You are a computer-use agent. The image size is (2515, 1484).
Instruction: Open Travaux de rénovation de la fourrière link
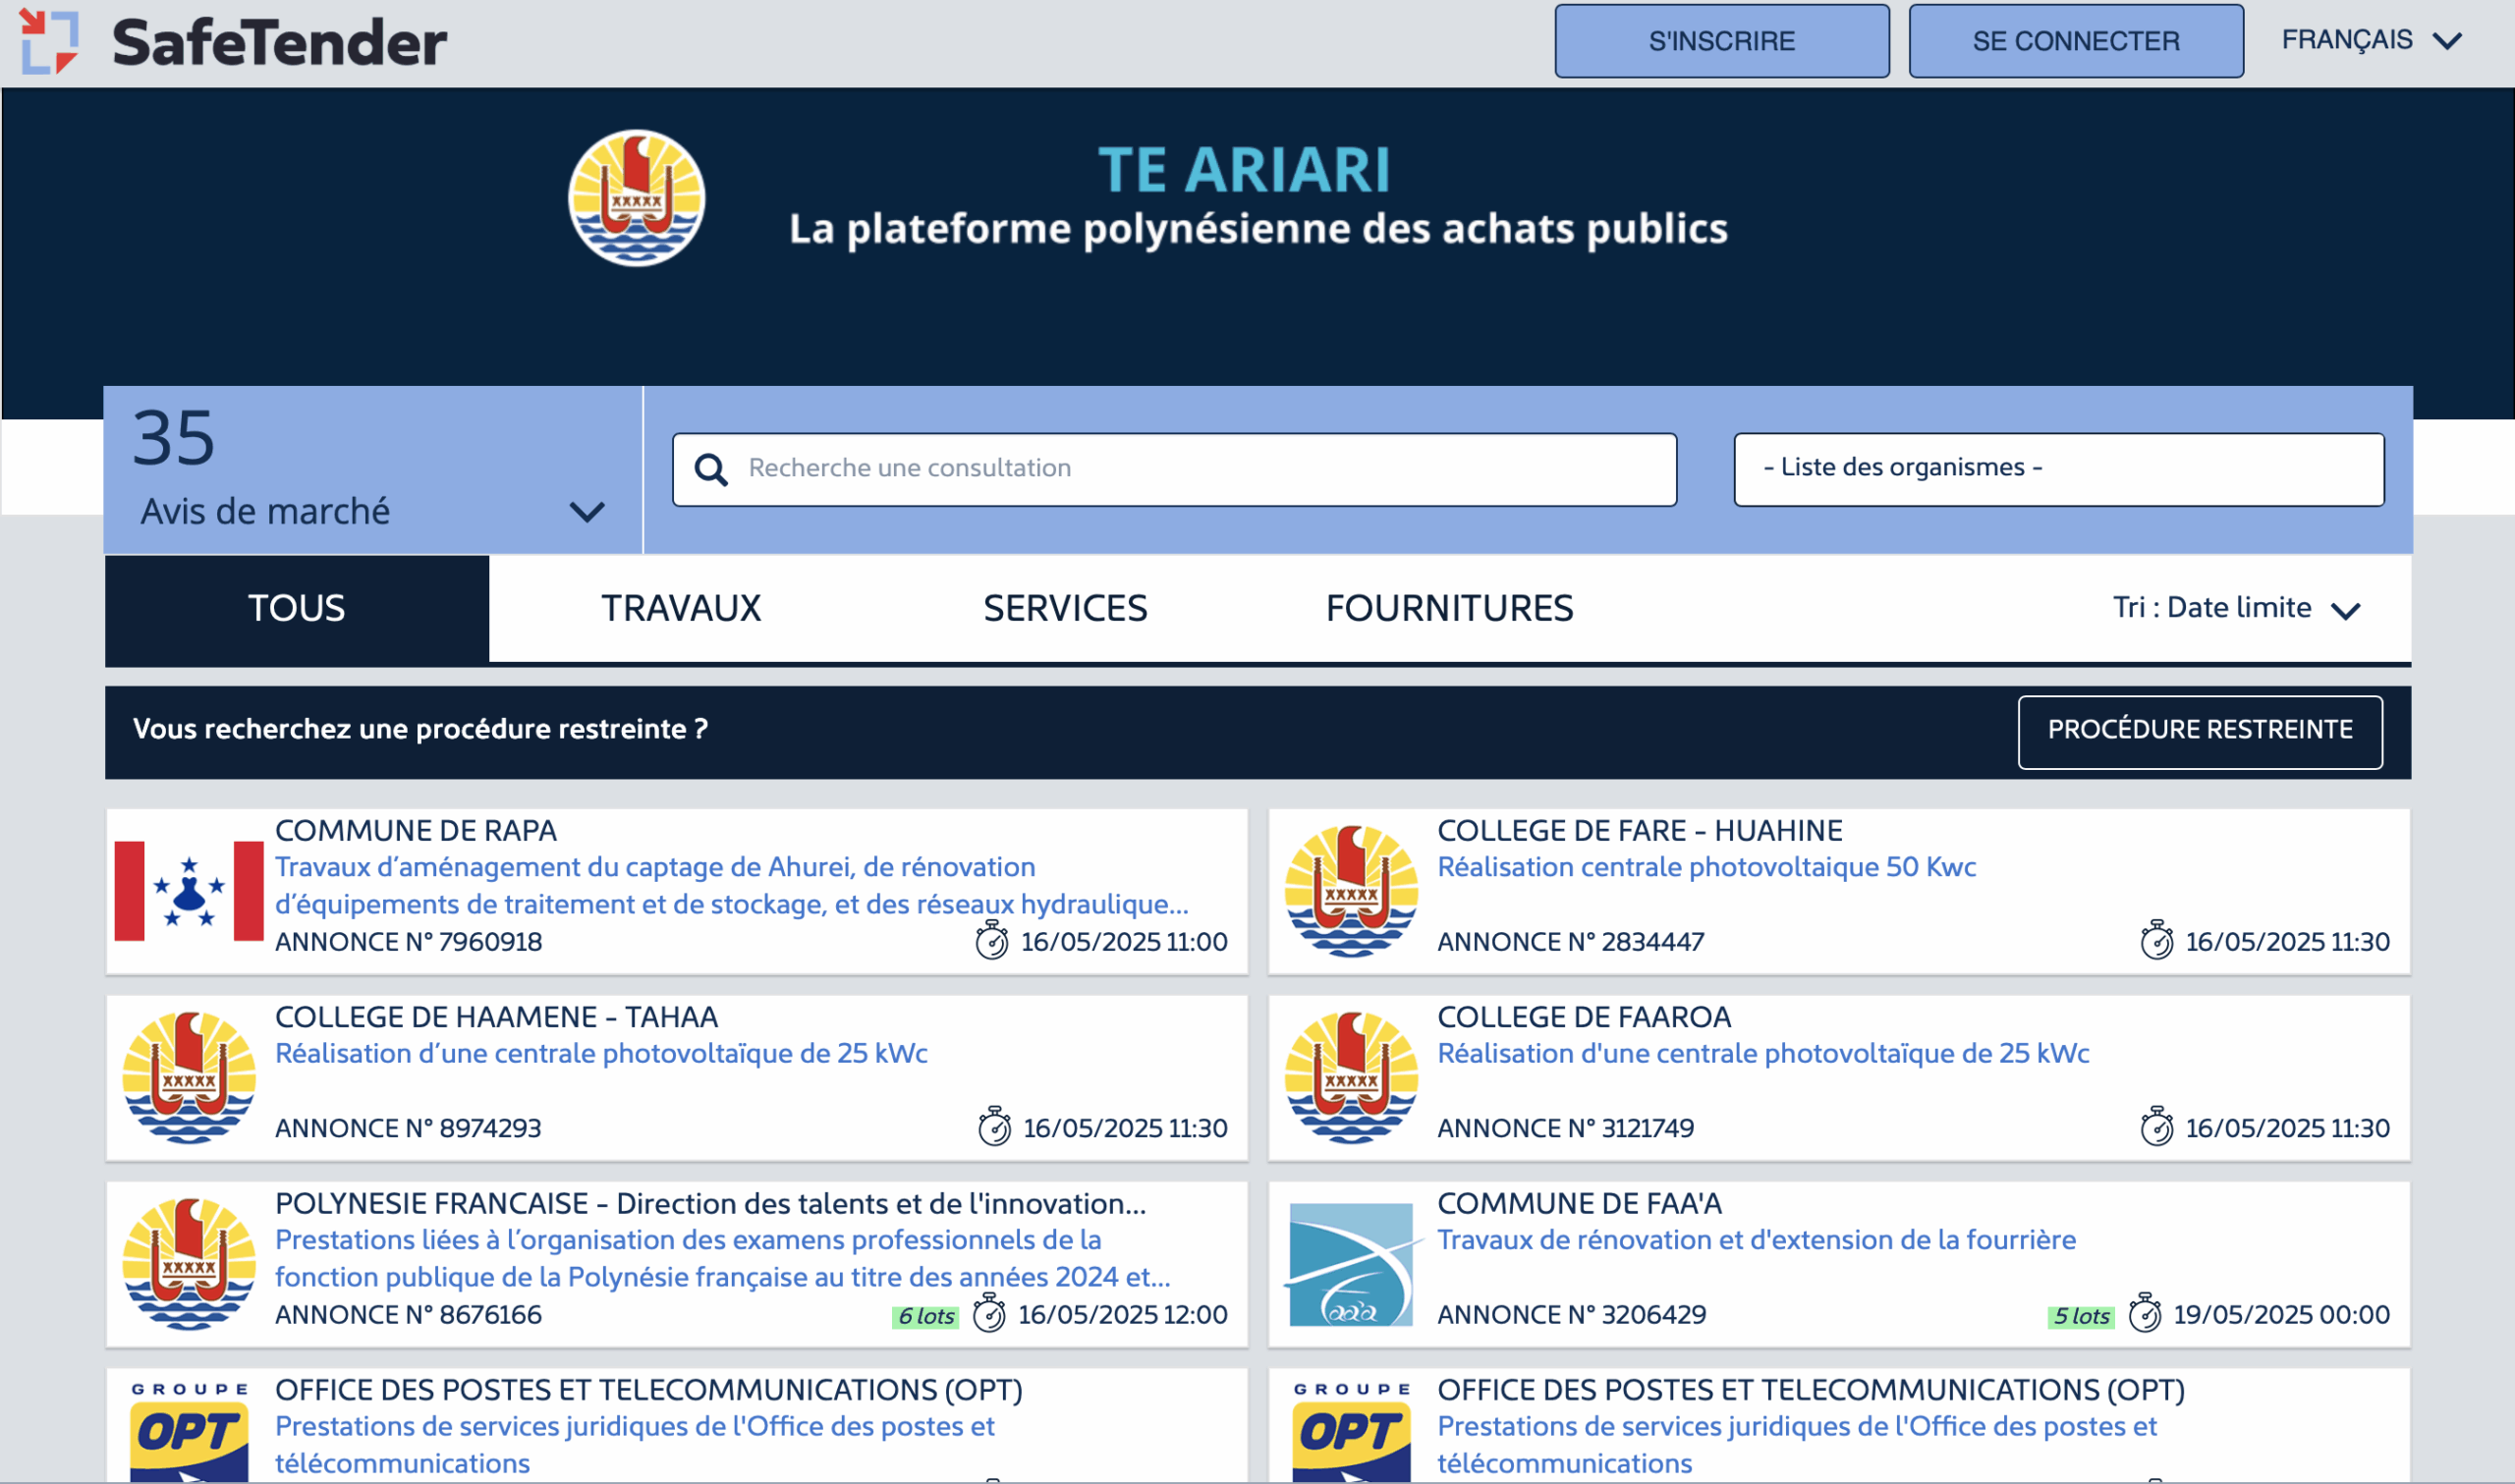(1756, 1240)
